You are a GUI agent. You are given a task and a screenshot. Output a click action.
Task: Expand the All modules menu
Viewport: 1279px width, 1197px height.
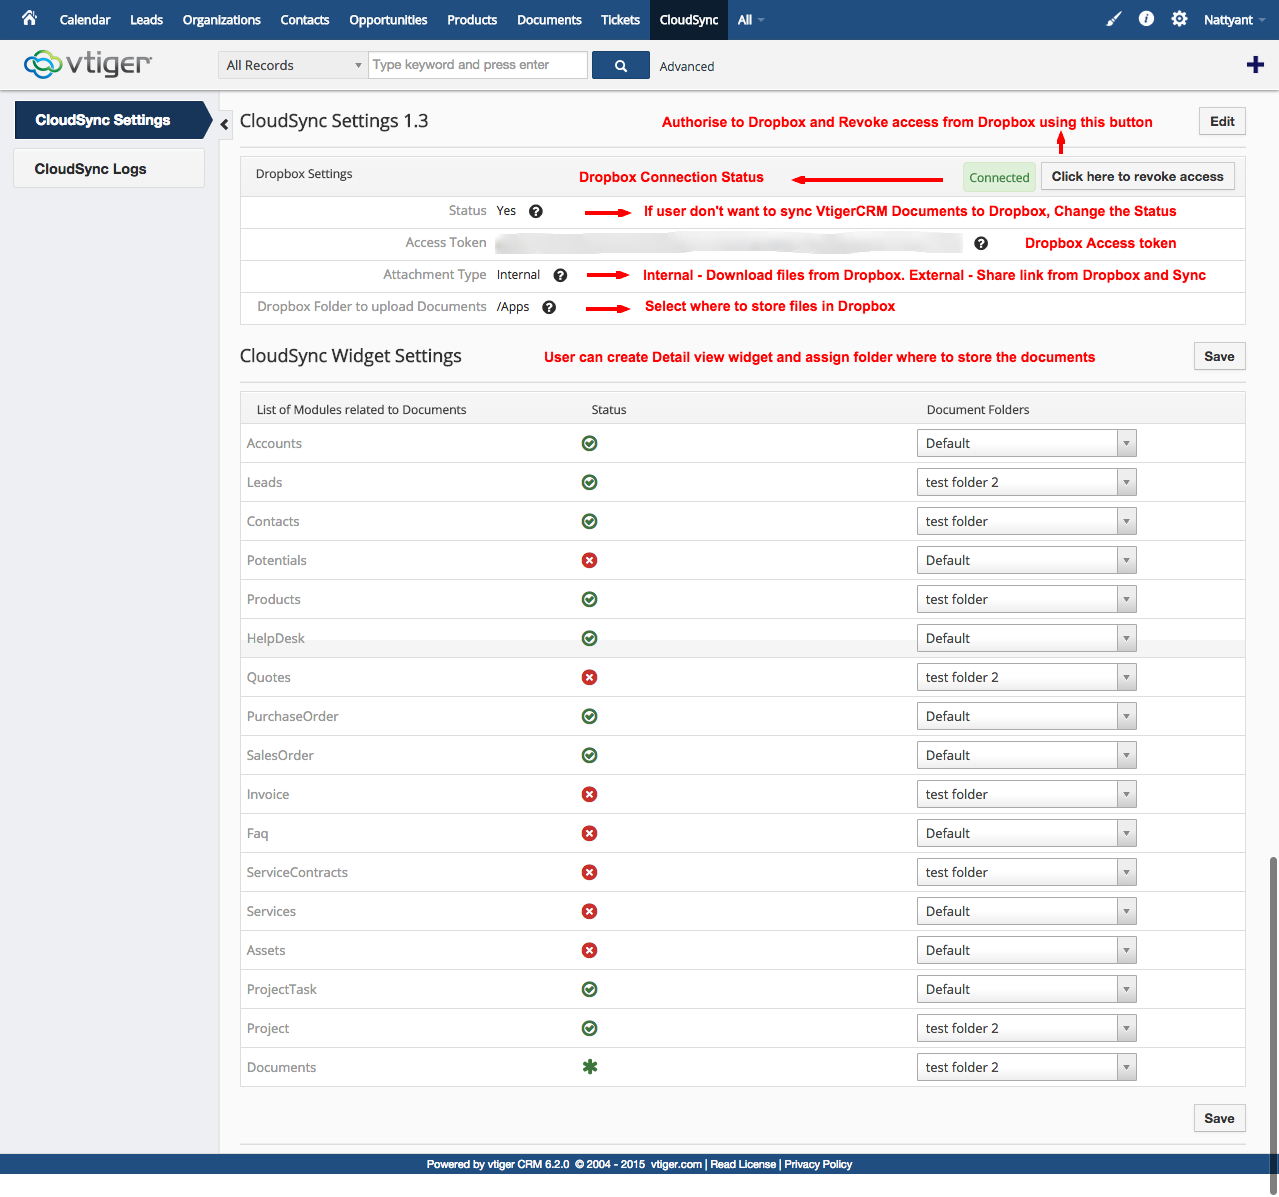pos(750,20)
